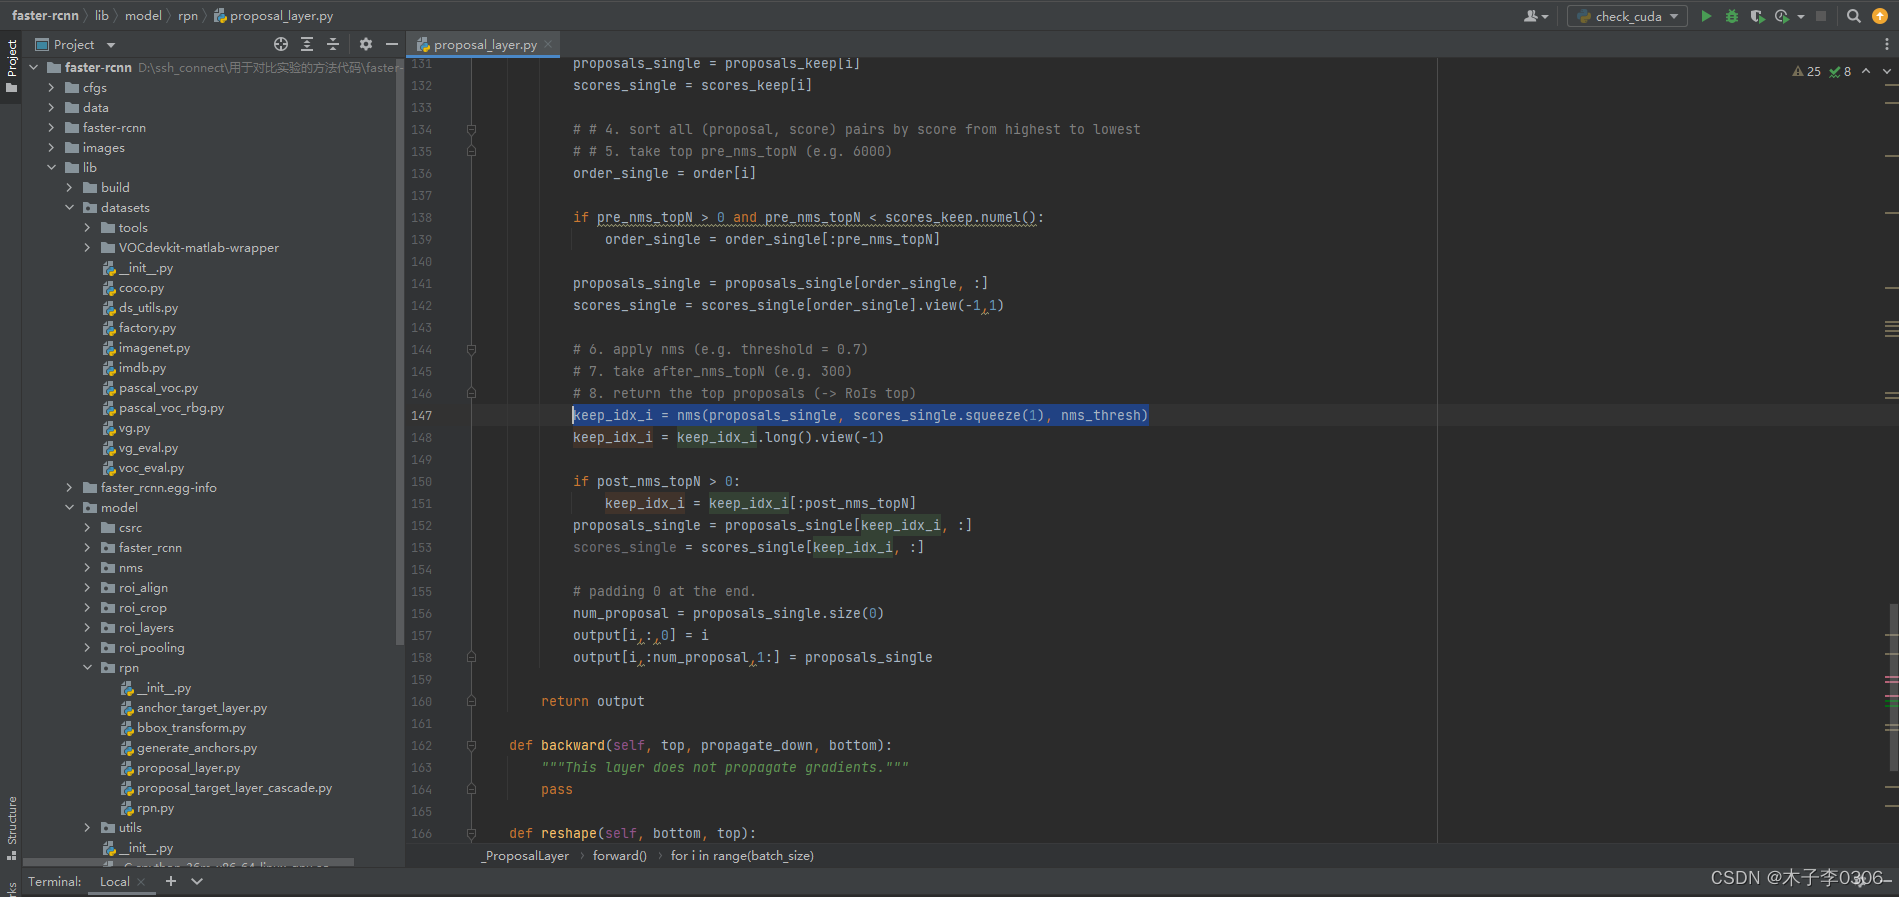Close the Local terminal tab

pyautogui.click(x=141, y=881)
